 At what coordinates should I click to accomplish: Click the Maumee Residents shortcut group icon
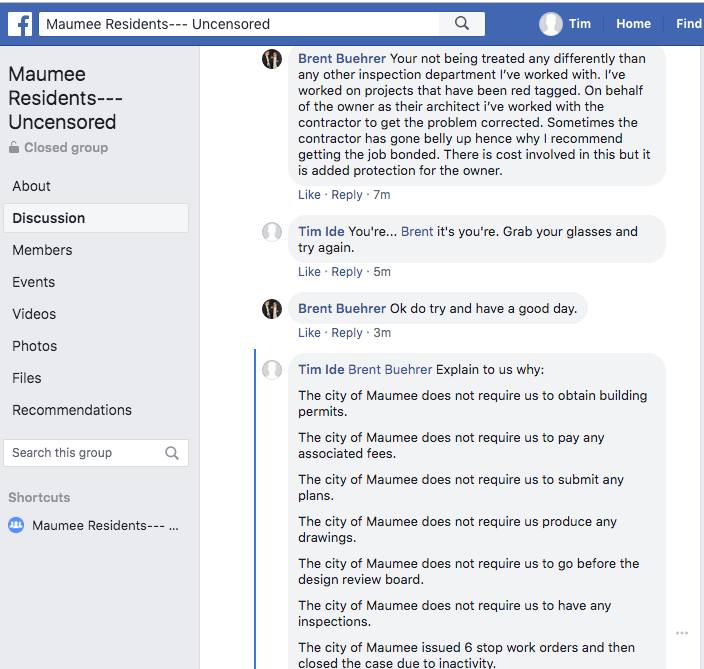[x=16, y=525]
